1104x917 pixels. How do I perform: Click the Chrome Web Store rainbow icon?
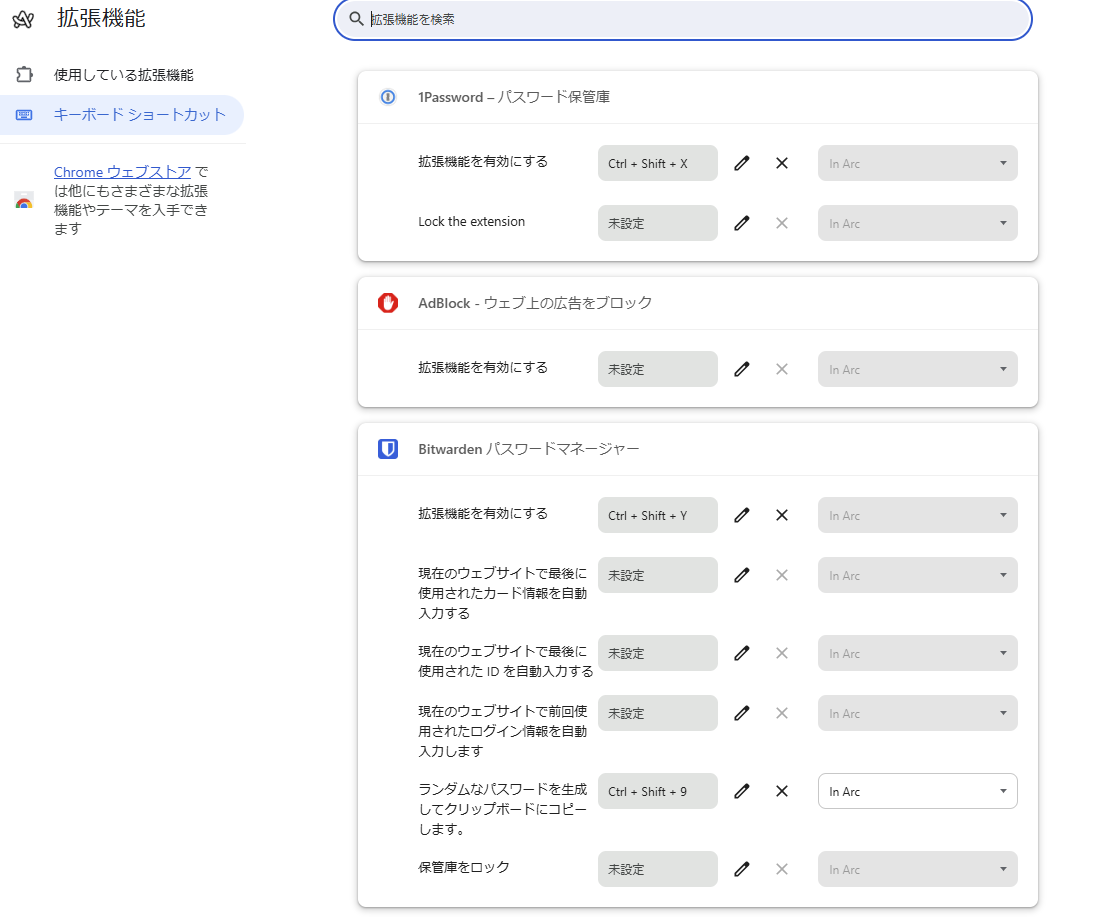click(x=24, y=201)
